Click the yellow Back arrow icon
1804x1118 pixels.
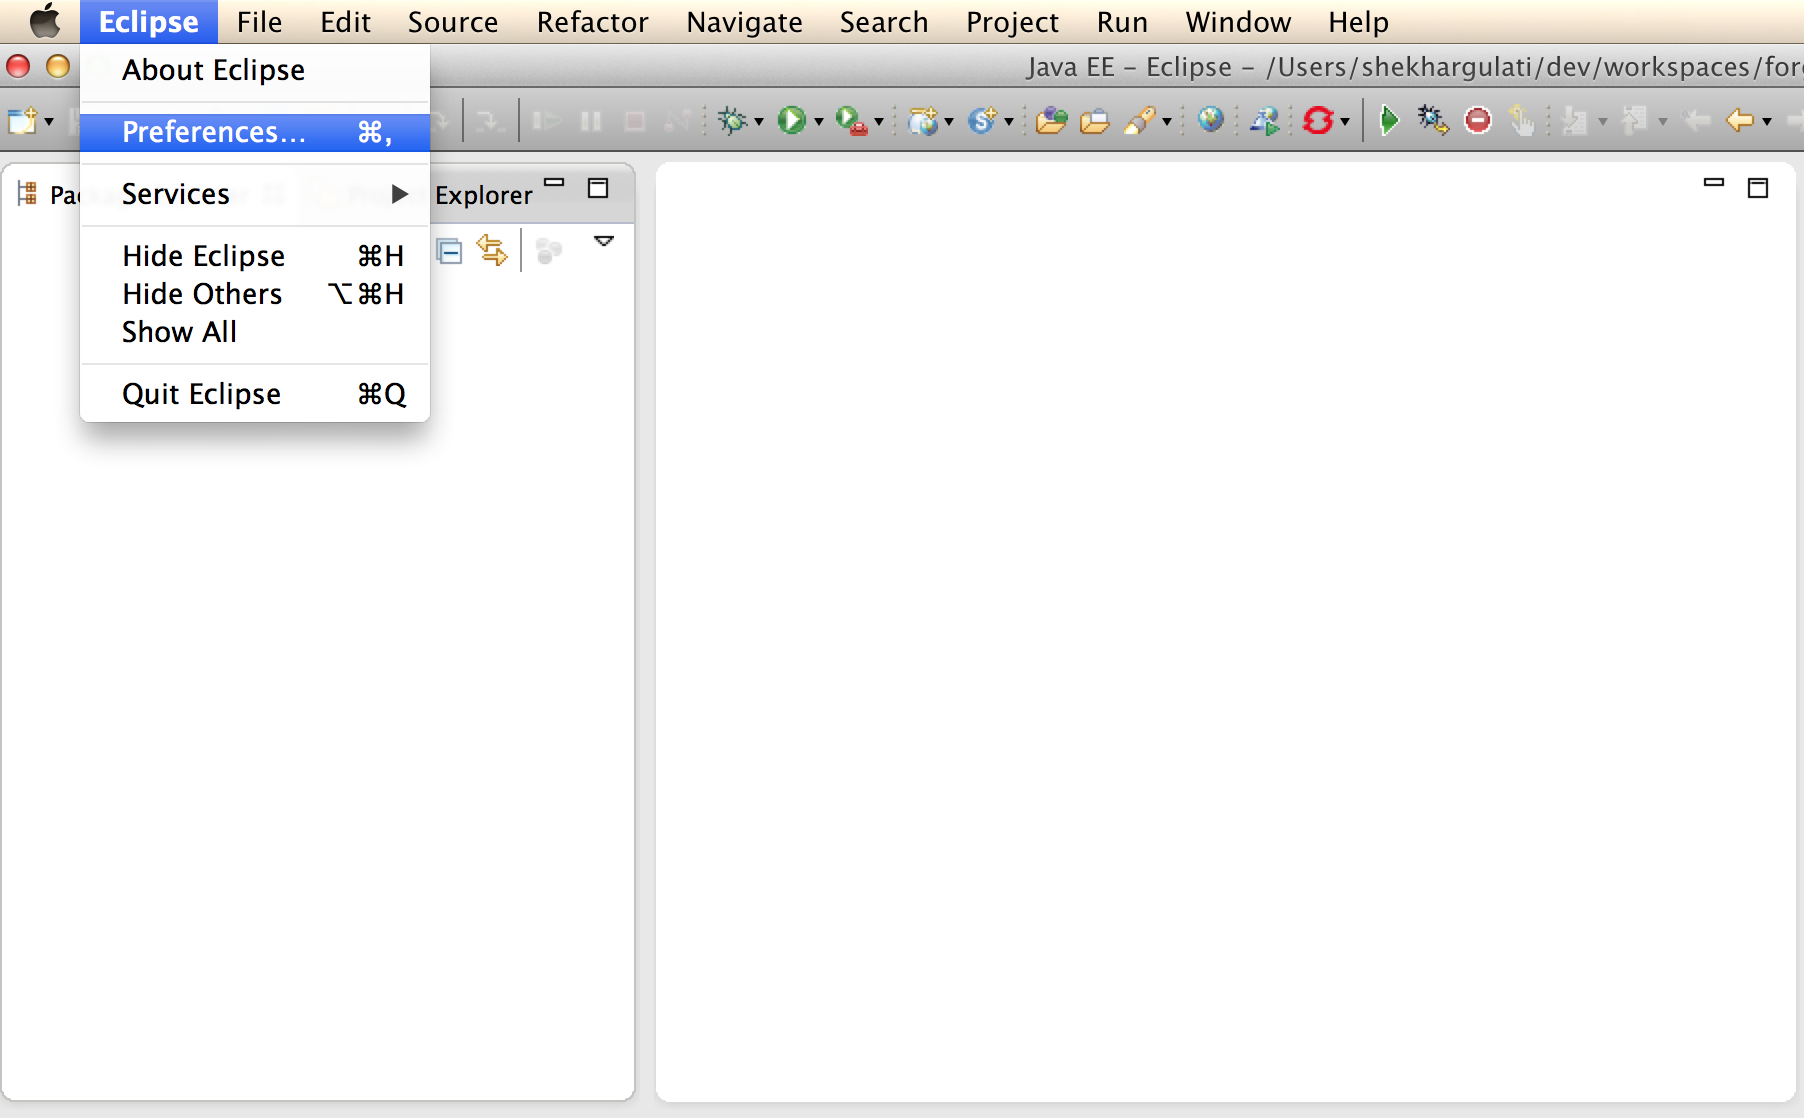[1740, 121]
